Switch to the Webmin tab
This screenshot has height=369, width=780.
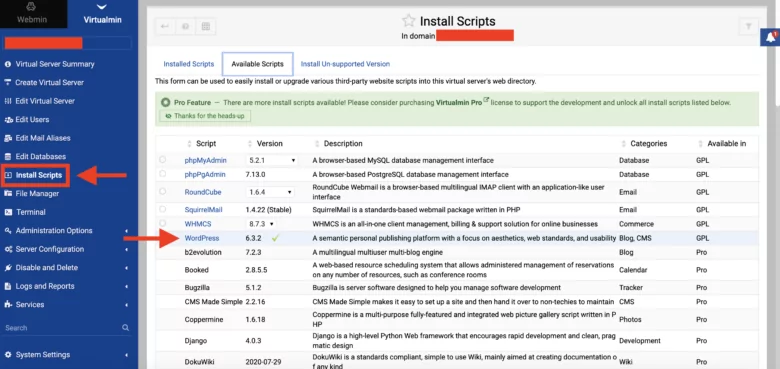[33, 14]
